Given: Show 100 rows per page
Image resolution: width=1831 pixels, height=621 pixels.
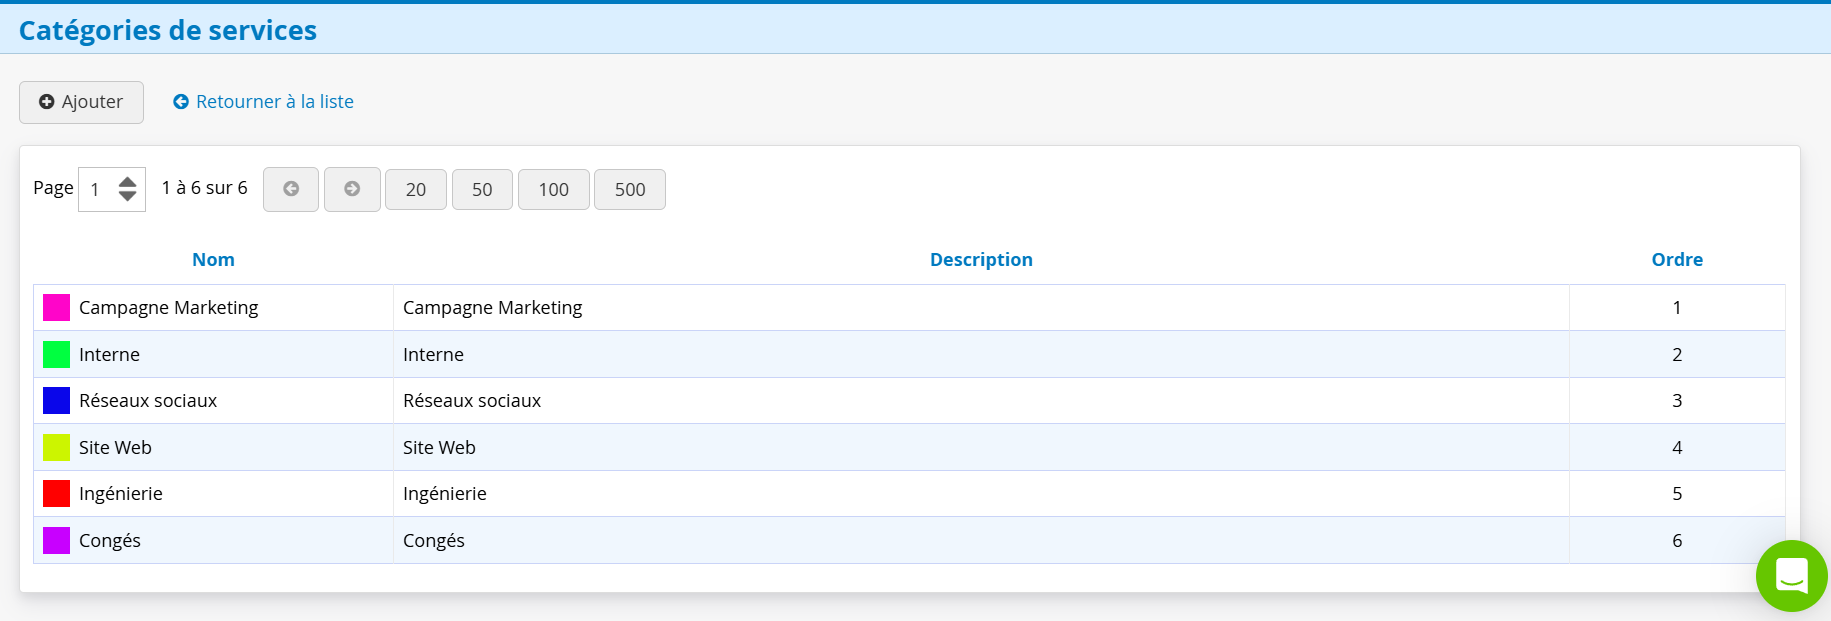Looking at the screenshot, I should [554, 190].
